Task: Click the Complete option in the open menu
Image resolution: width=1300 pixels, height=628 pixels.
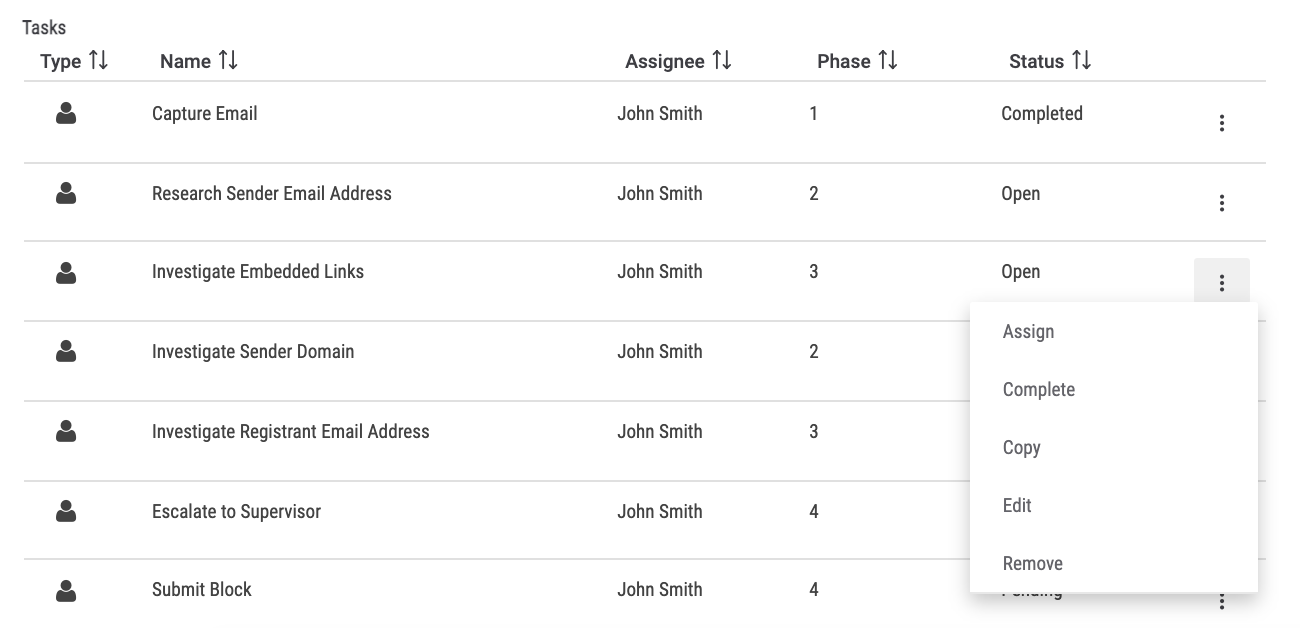Action: click(x=1039, y=389)
